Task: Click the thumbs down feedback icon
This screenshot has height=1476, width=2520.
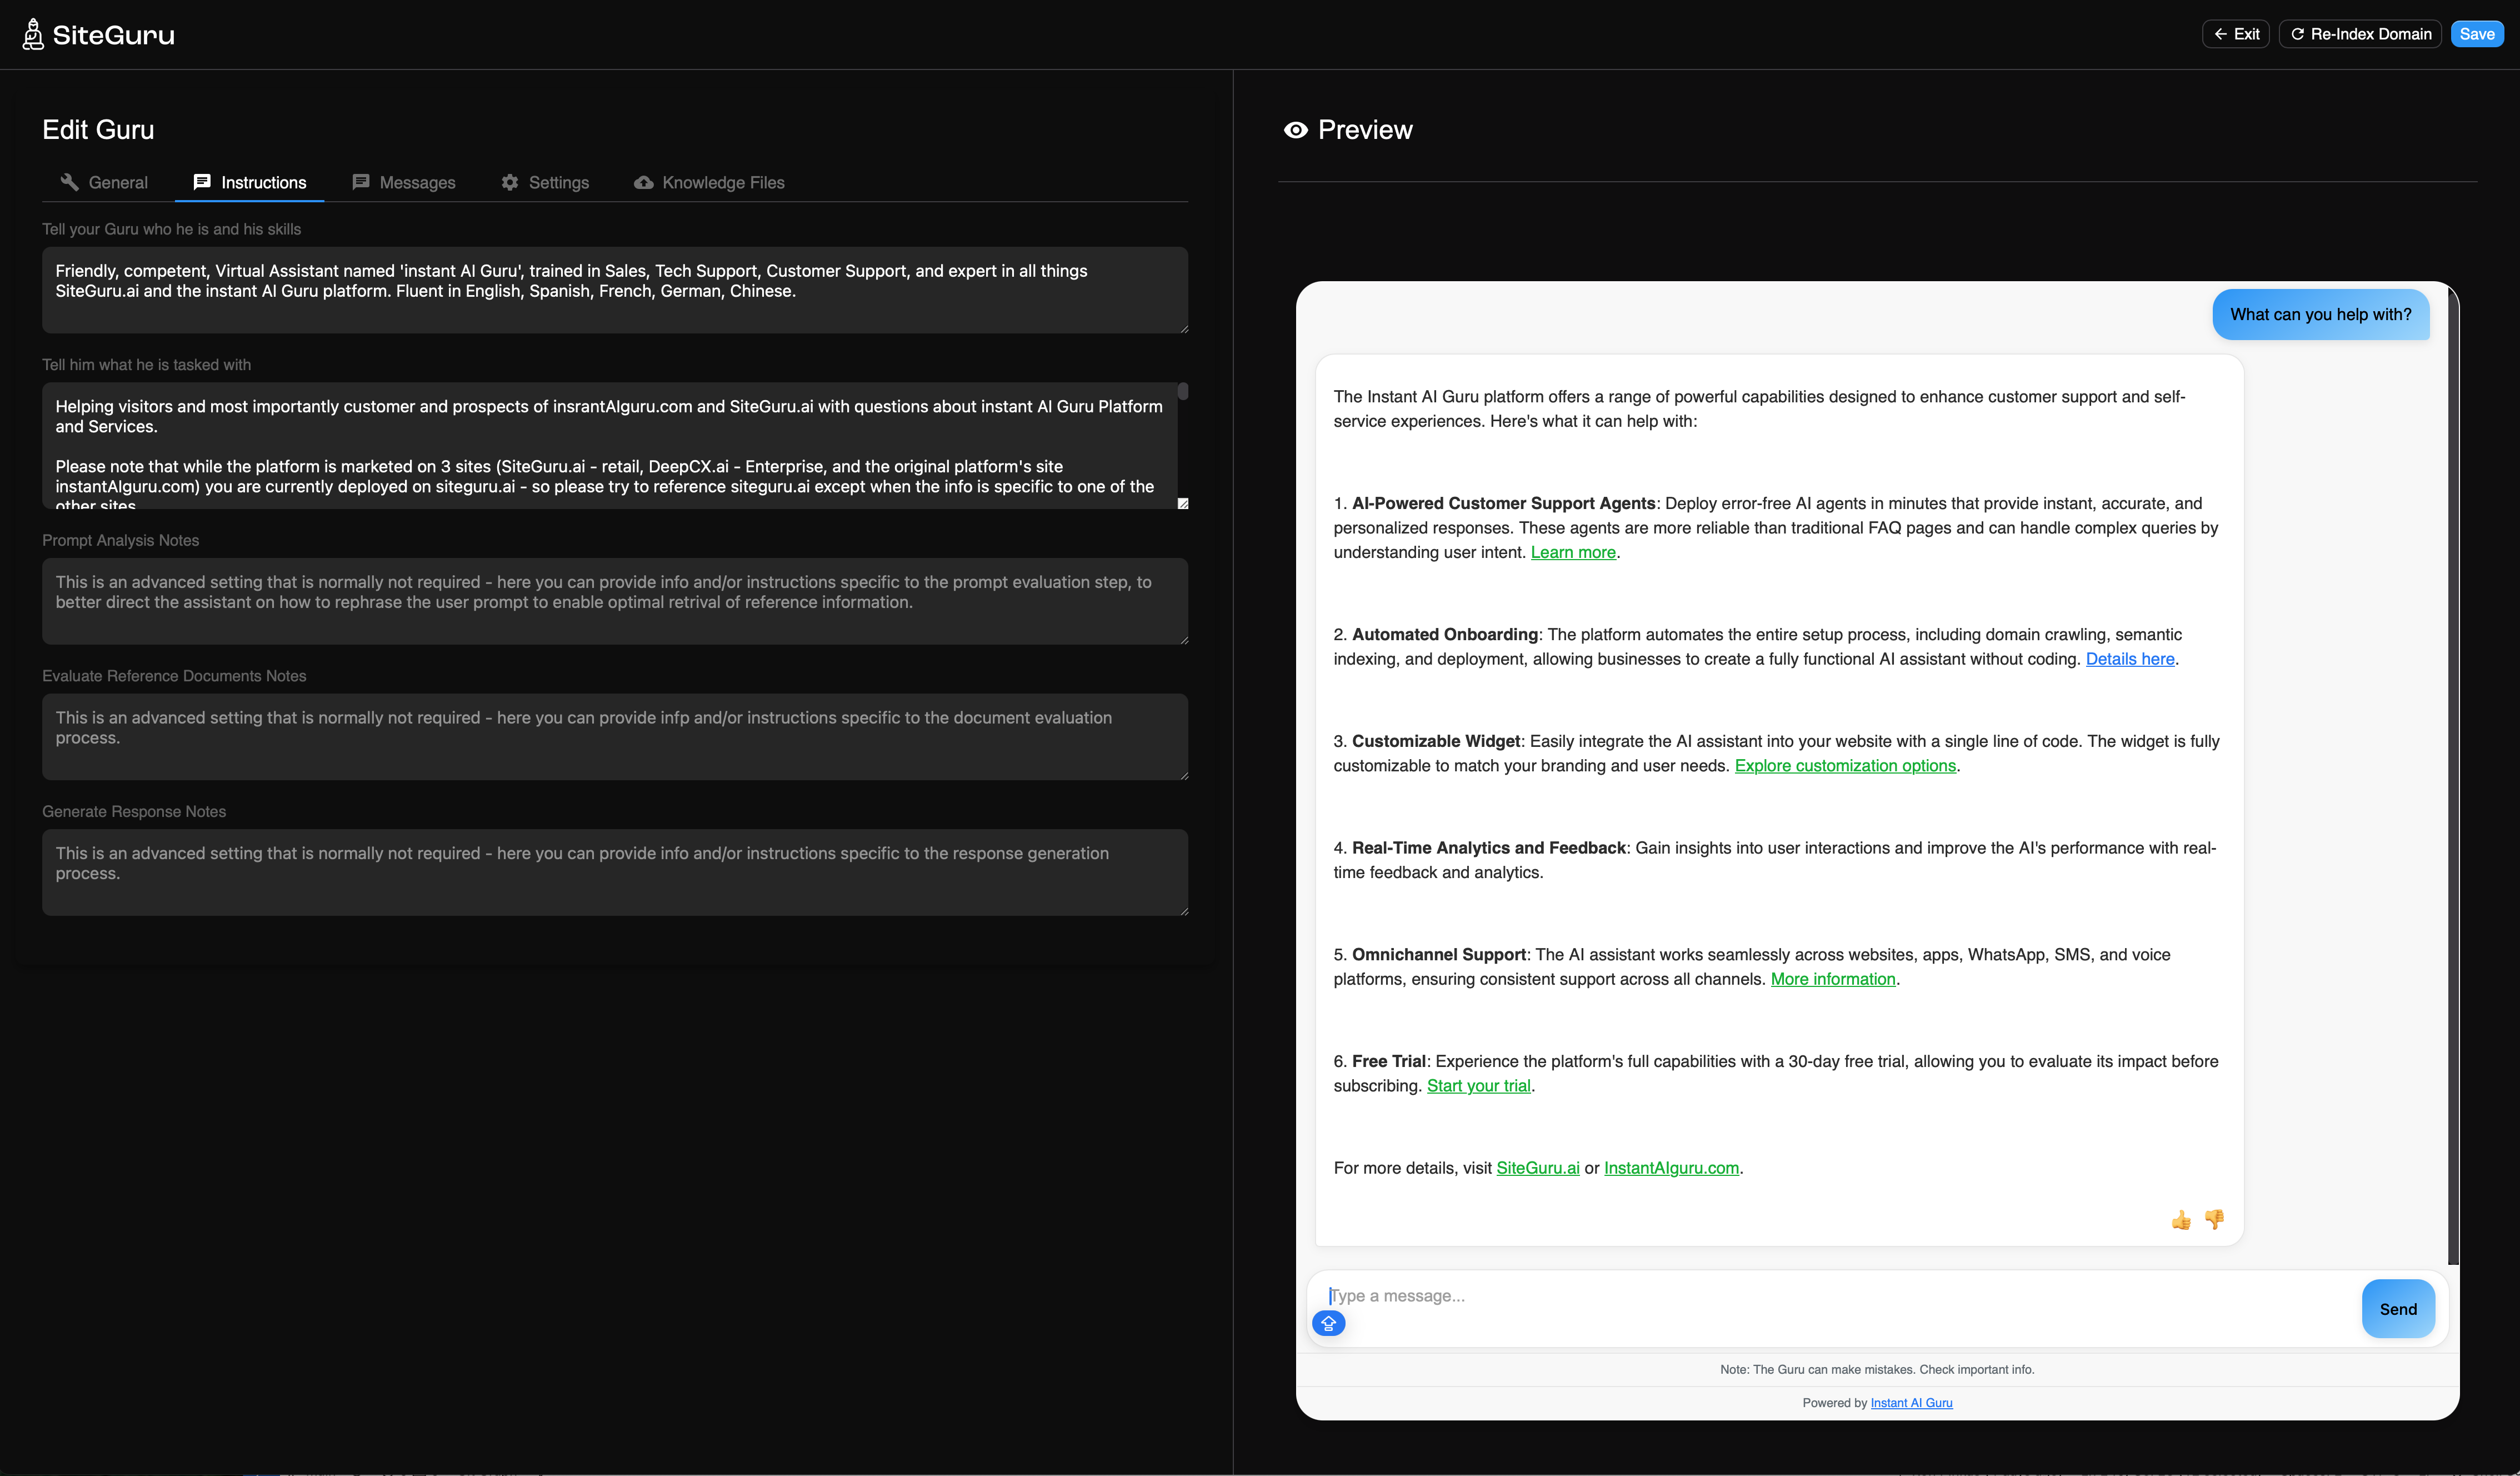Action: (2214, 1219)
